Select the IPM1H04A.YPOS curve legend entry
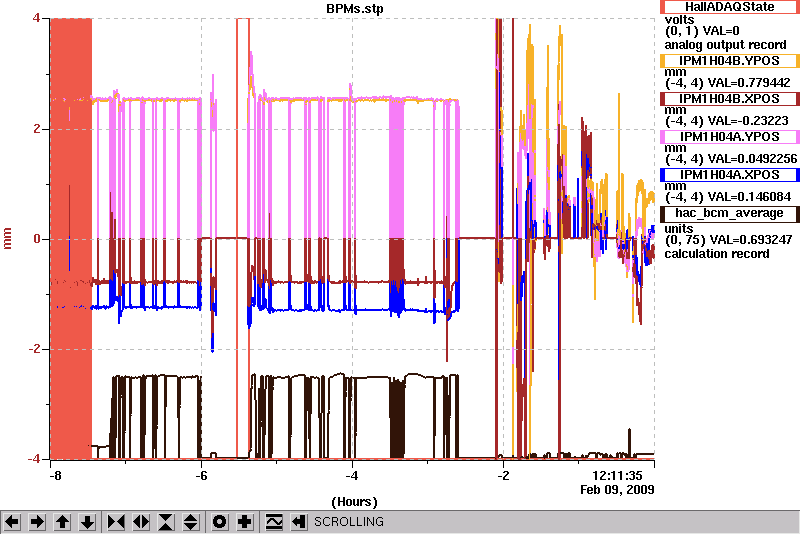The width and height of the screenshot is (800, 534). click(730, 137)
